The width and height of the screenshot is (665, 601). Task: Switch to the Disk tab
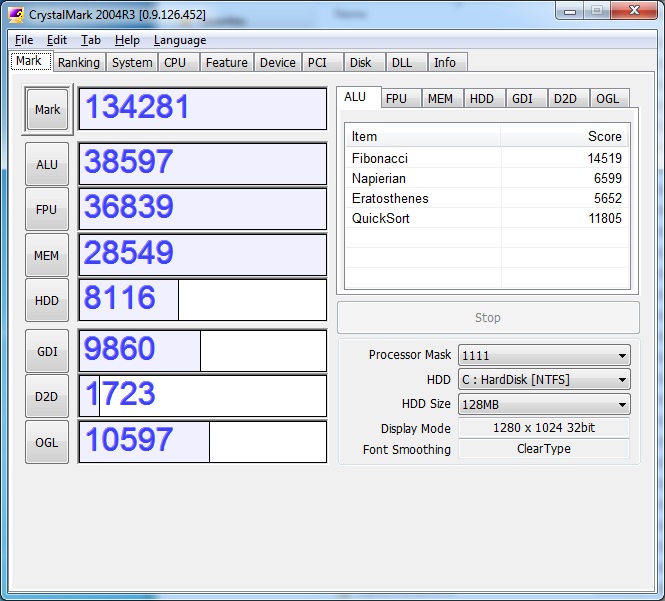coord(365,62)
